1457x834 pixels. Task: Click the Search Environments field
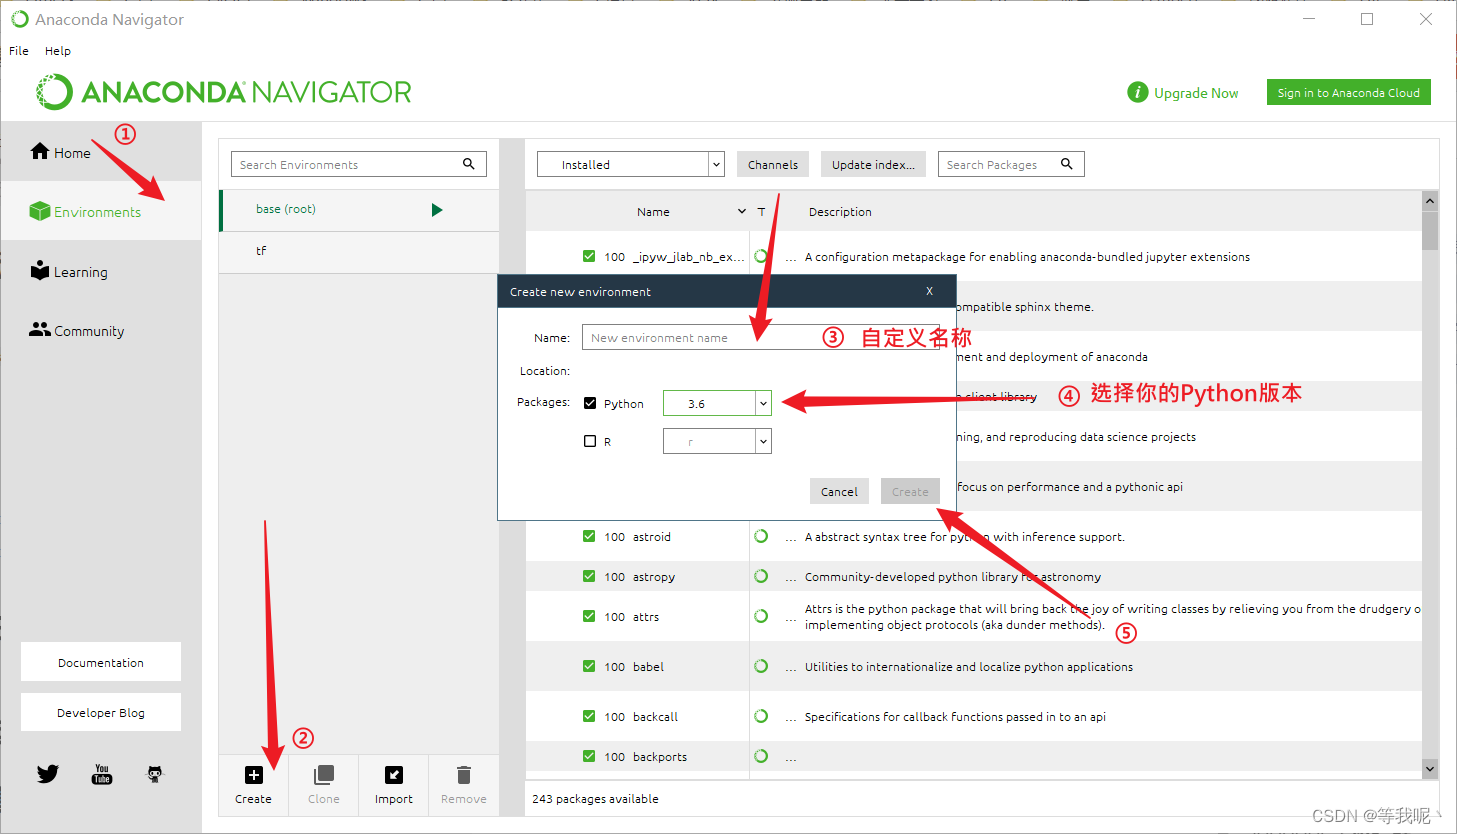pyautogui.click(x=359, y=164)
